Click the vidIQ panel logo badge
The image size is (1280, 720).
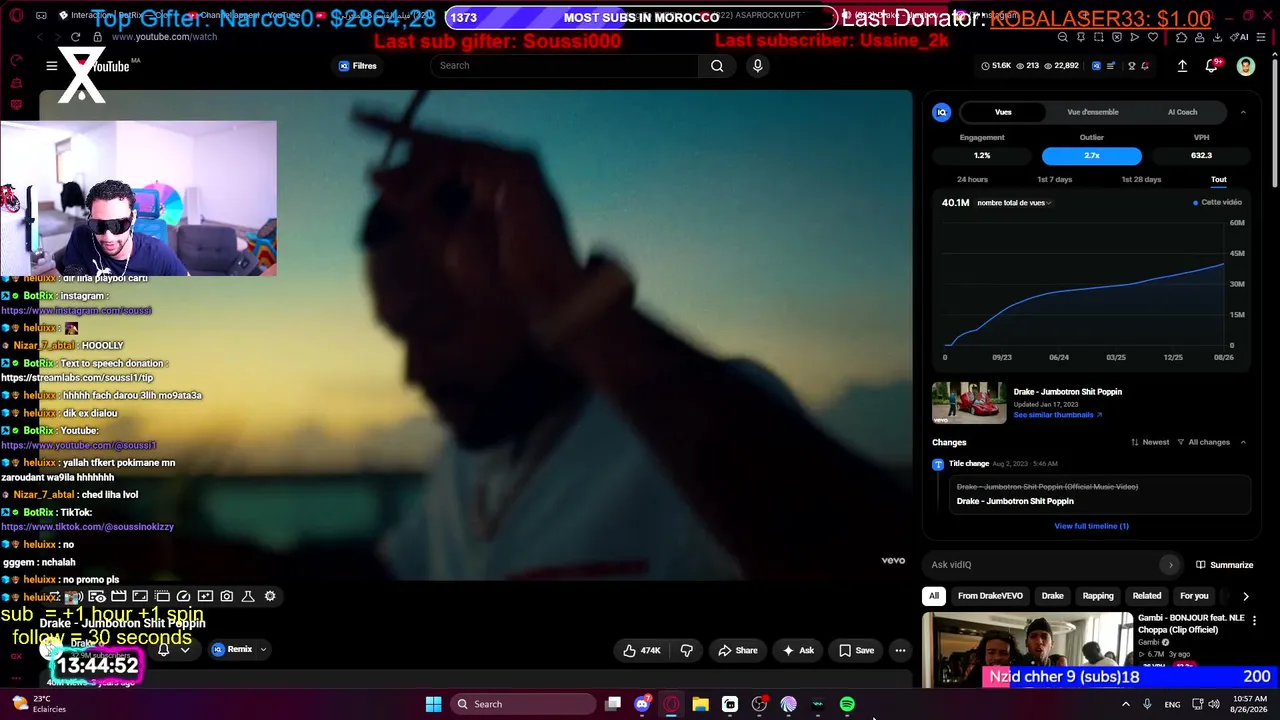(x=941, y=112)
